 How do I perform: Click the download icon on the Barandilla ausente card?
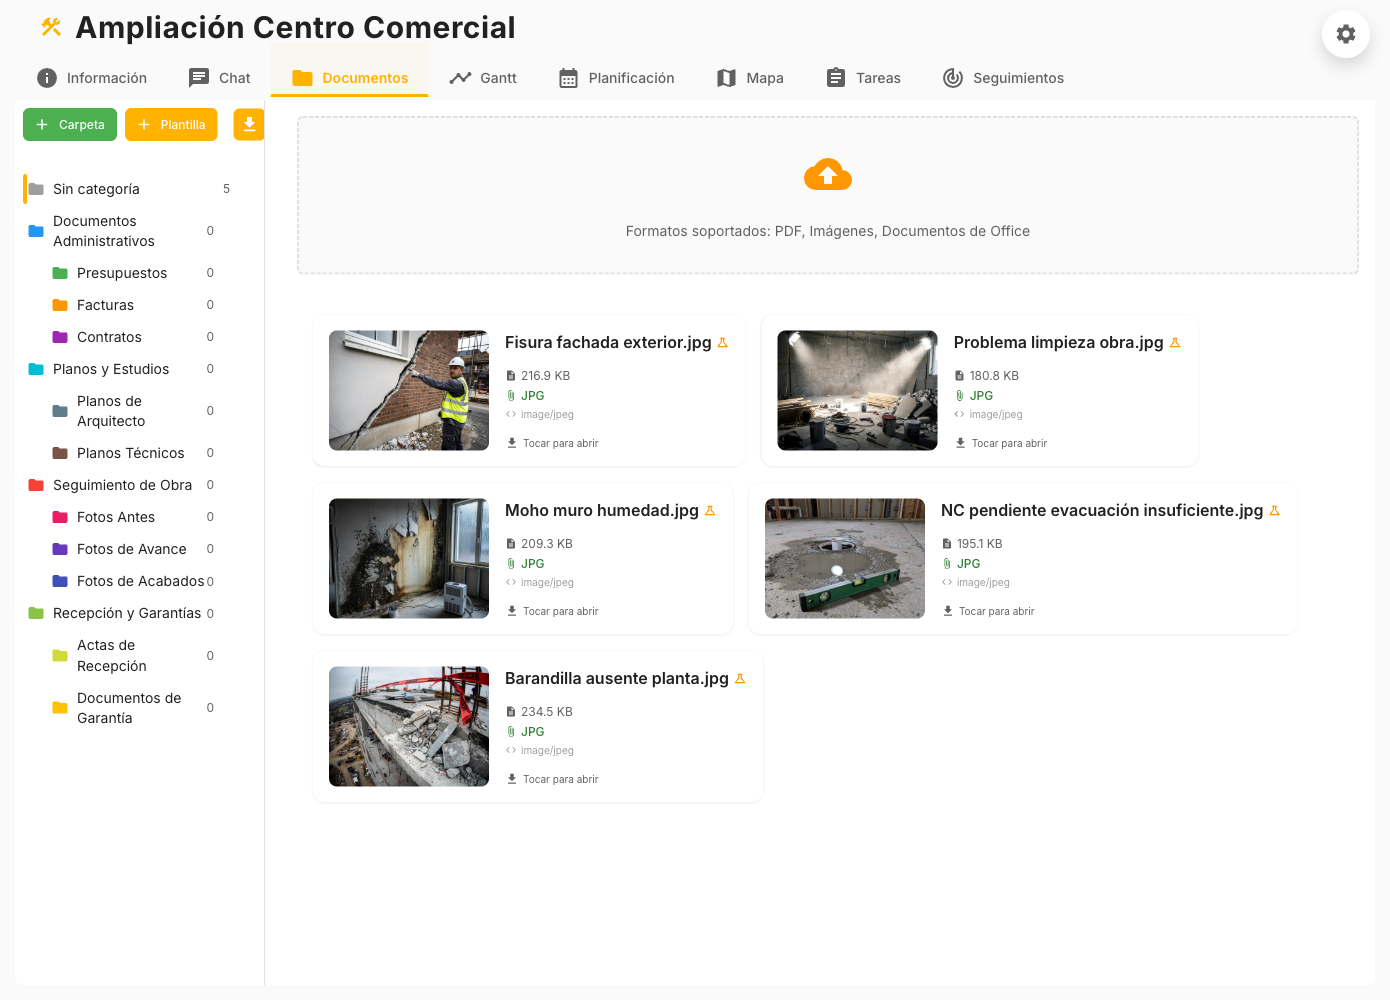pyautogui.click(x=513, y=778)
